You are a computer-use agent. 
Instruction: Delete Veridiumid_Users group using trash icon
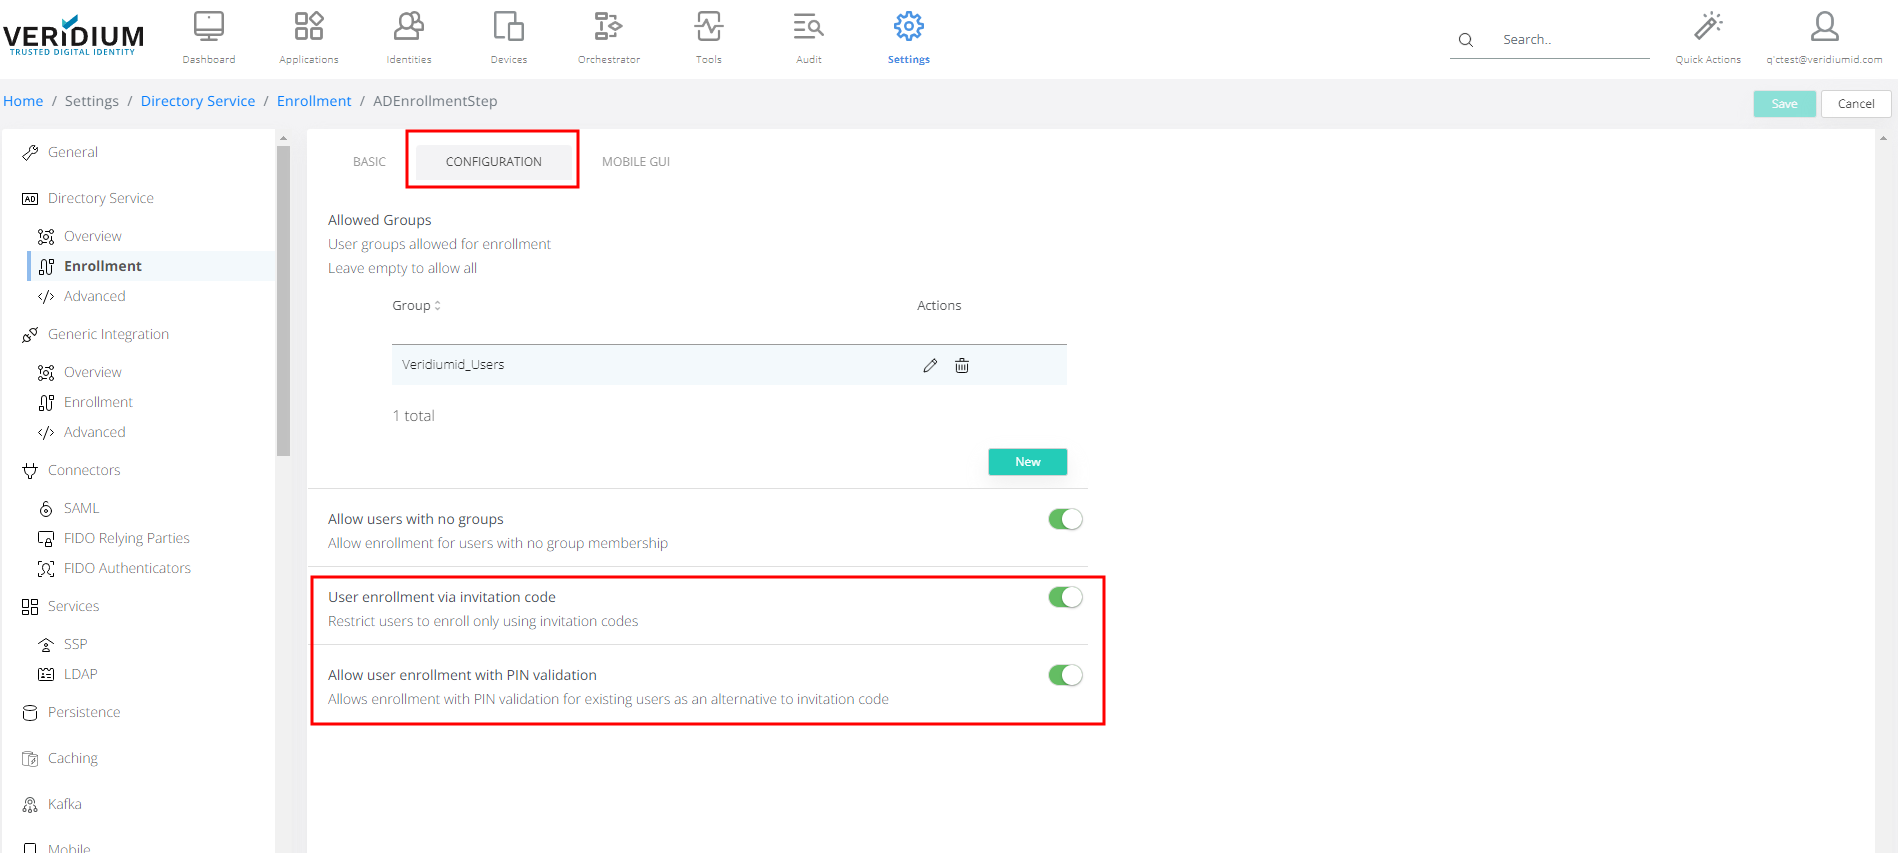962,366
